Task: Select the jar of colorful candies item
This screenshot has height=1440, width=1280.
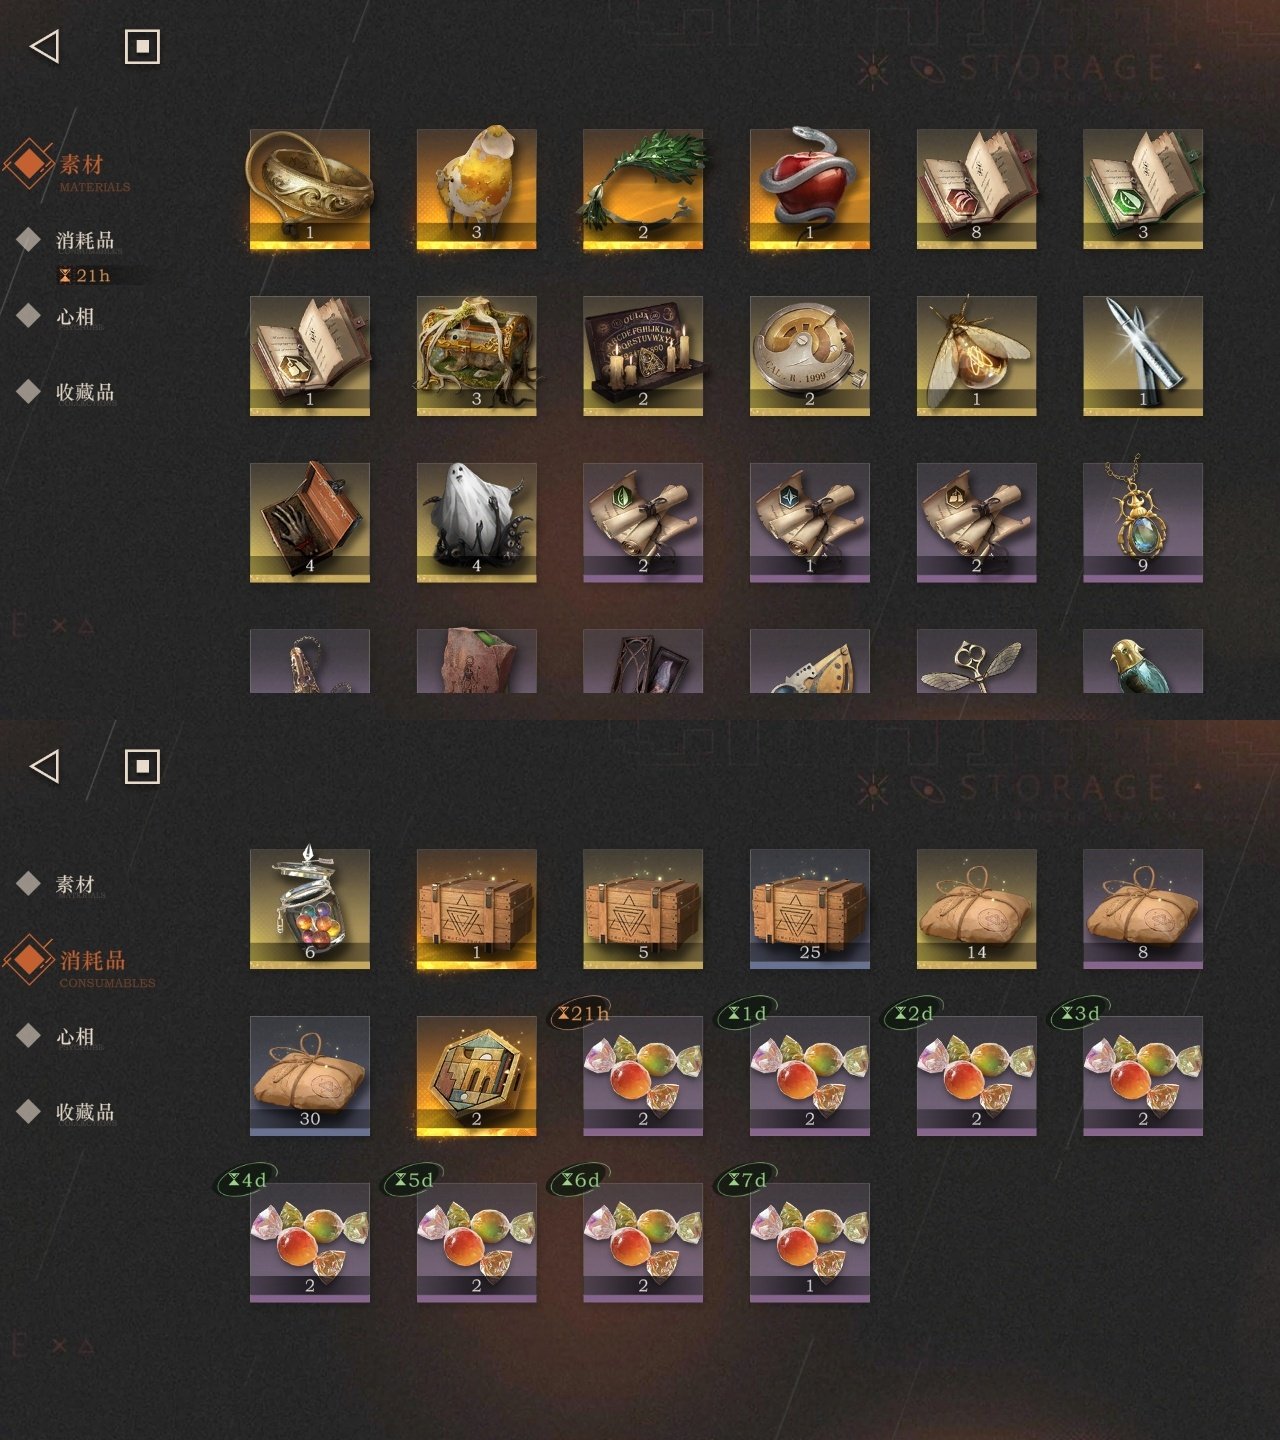Action: 310,909
